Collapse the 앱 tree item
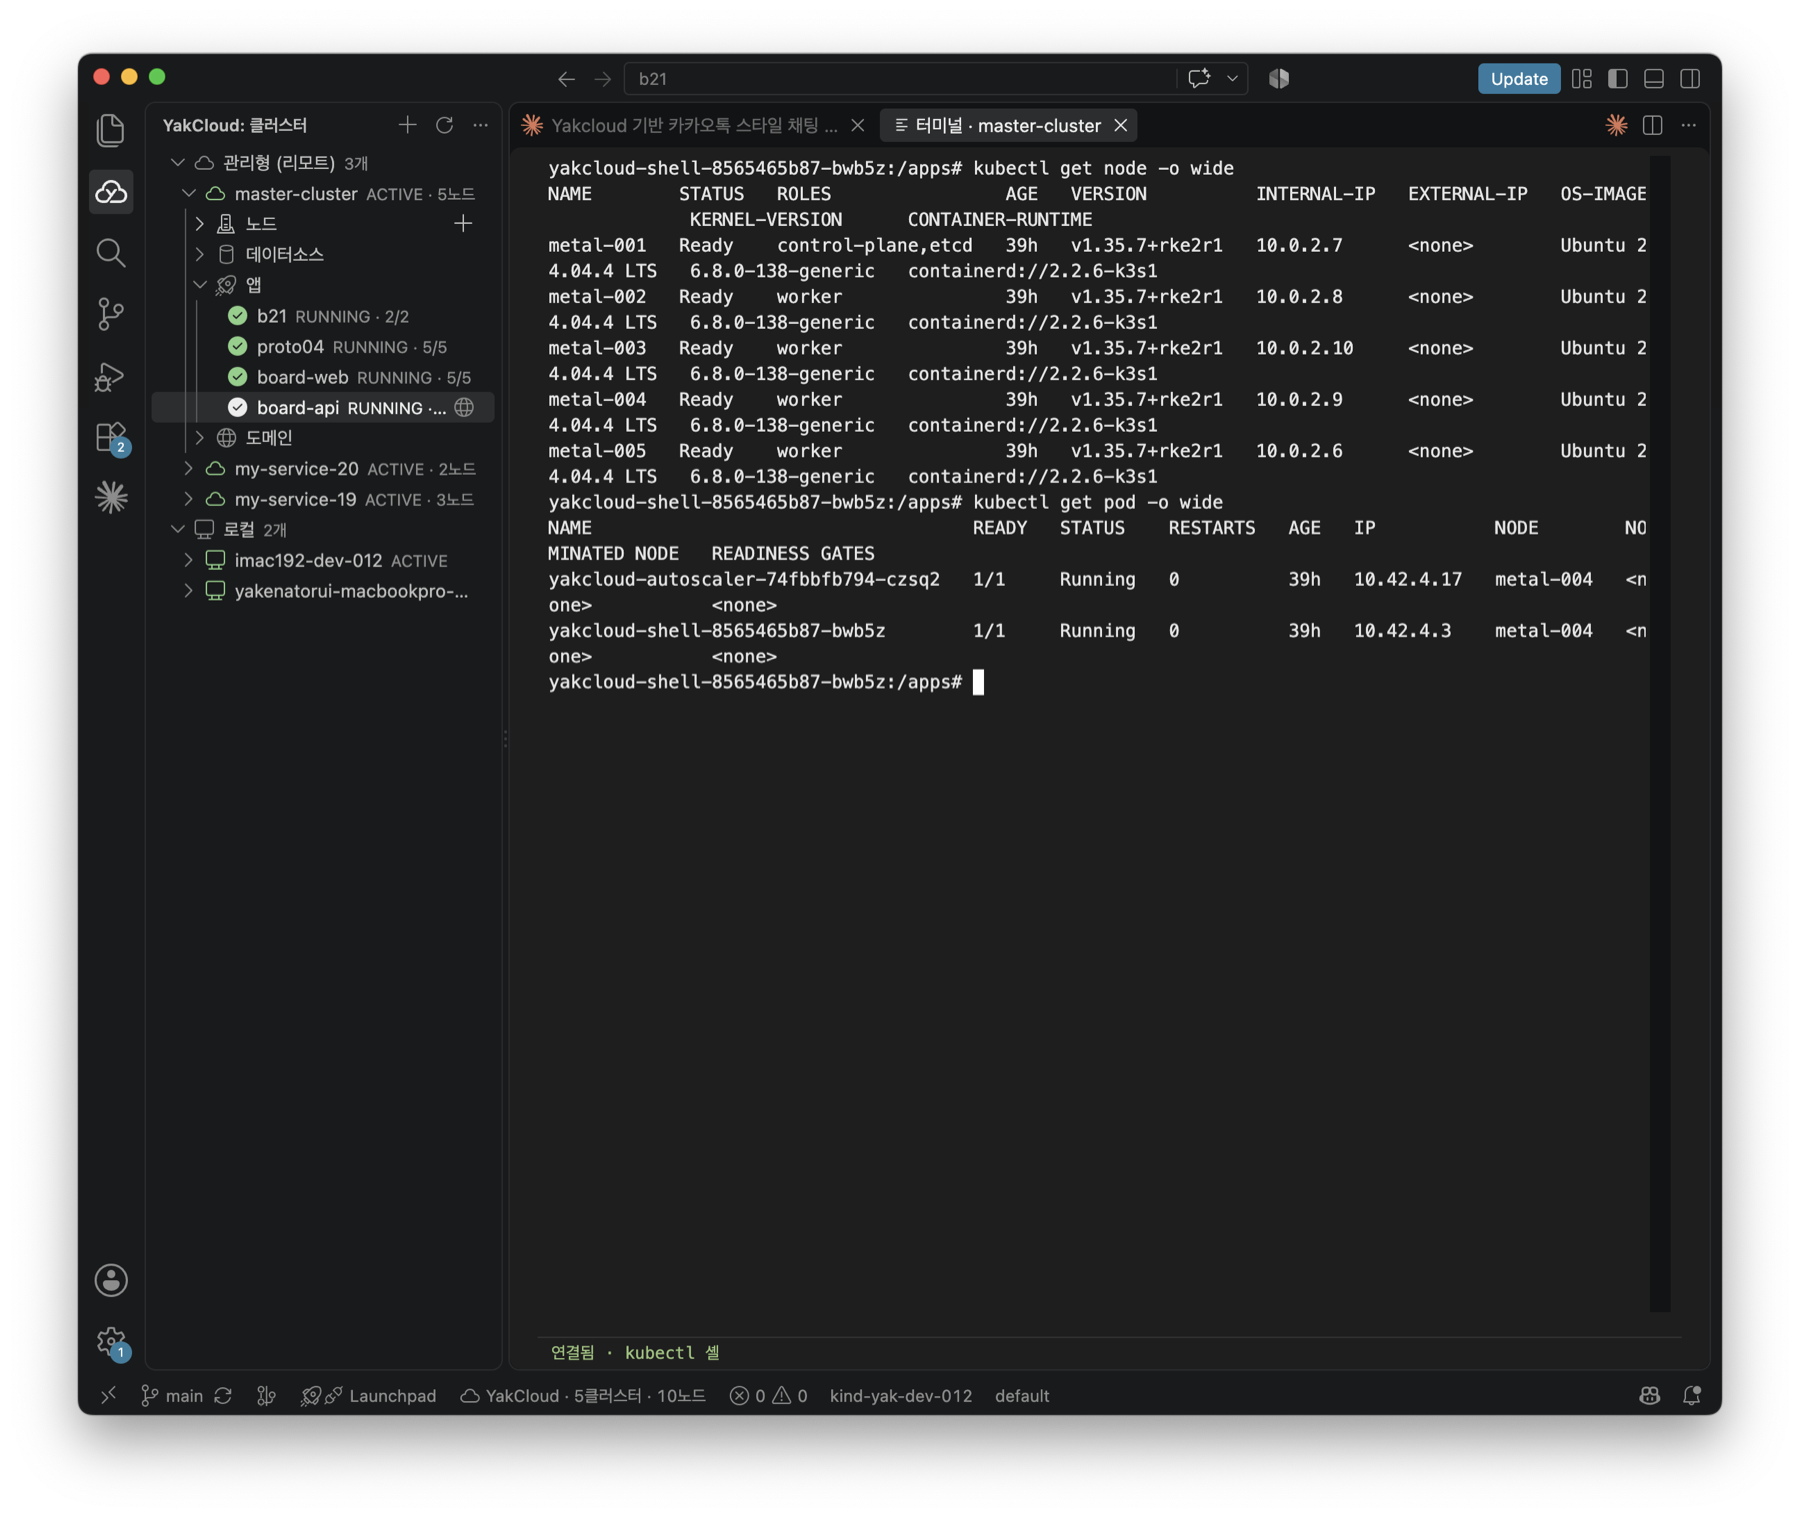The height and width of the screenshot is (1518, 1800). point(200,285)
